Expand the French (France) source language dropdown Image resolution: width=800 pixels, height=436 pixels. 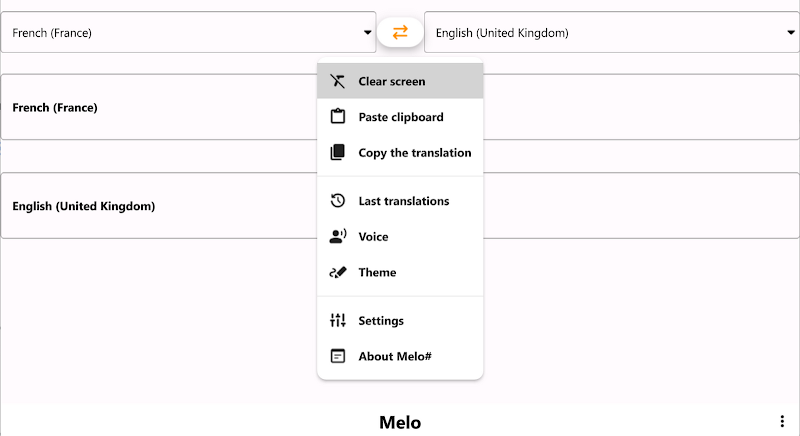(188, 33)
